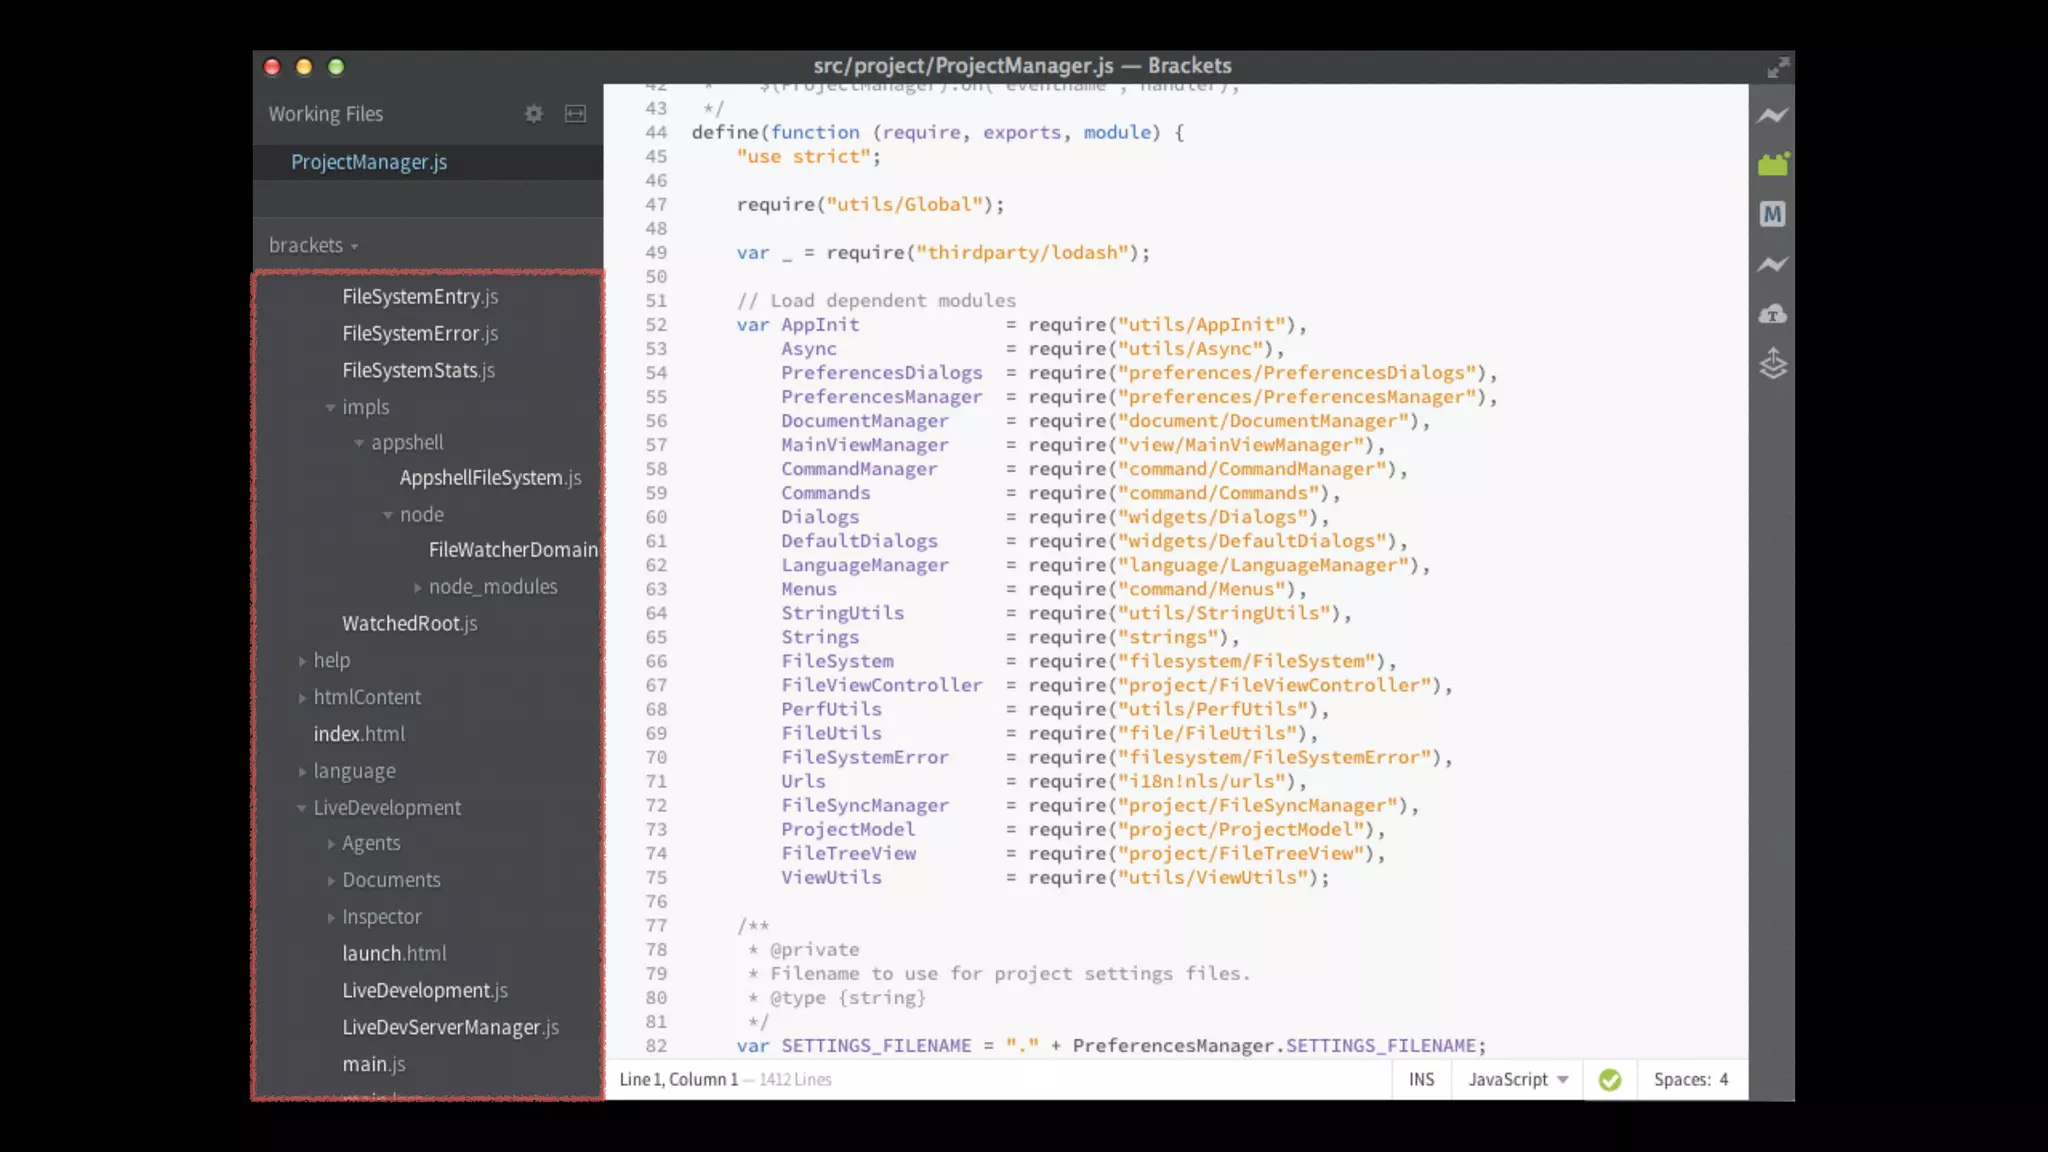Image resolution: width=2048 pixels, height=1152 pixels.
Task: Open the cloud T web fonts icon
Action: 1773,314
